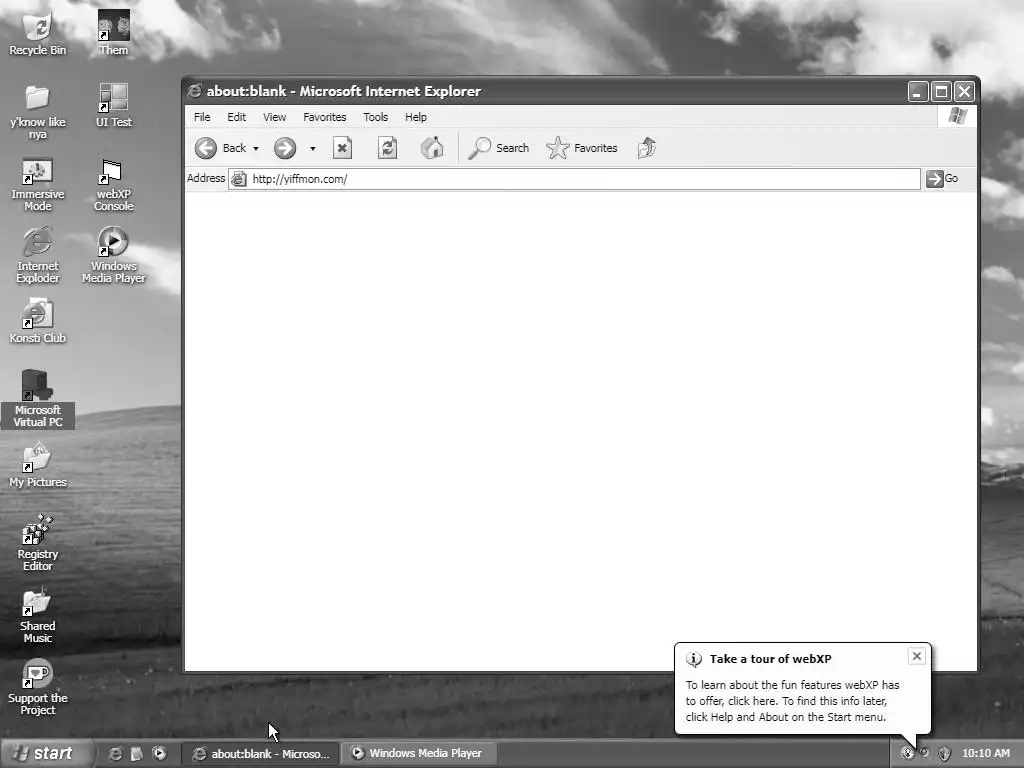Switch to Windows Media Player taskbar button
Image resolution: width=1024 pixels, height=768 pixels.
pos(420,754)
